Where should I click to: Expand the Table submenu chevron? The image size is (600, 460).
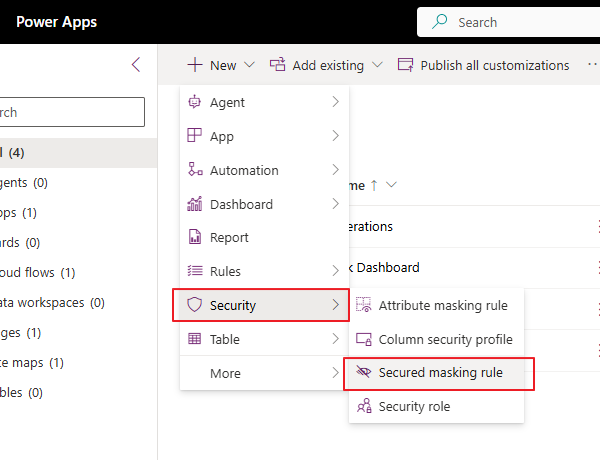(x=336, y=339)
